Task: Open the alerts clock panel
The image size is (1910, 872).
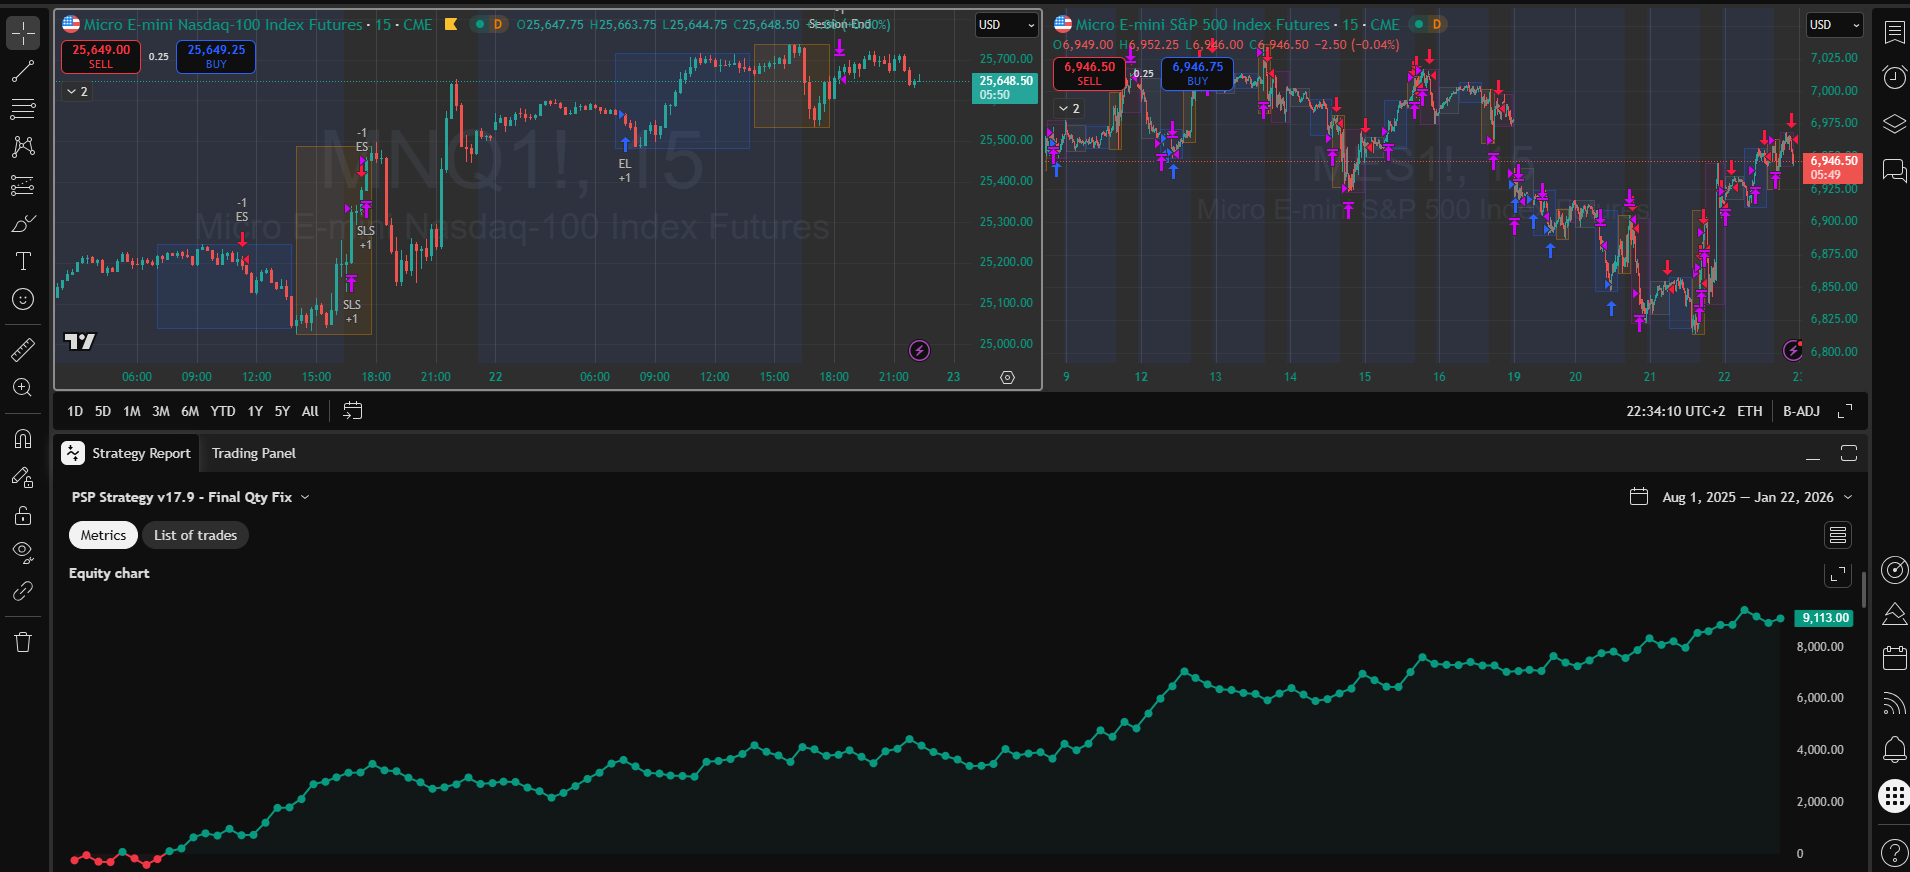Action: (x=1894, y=77)
